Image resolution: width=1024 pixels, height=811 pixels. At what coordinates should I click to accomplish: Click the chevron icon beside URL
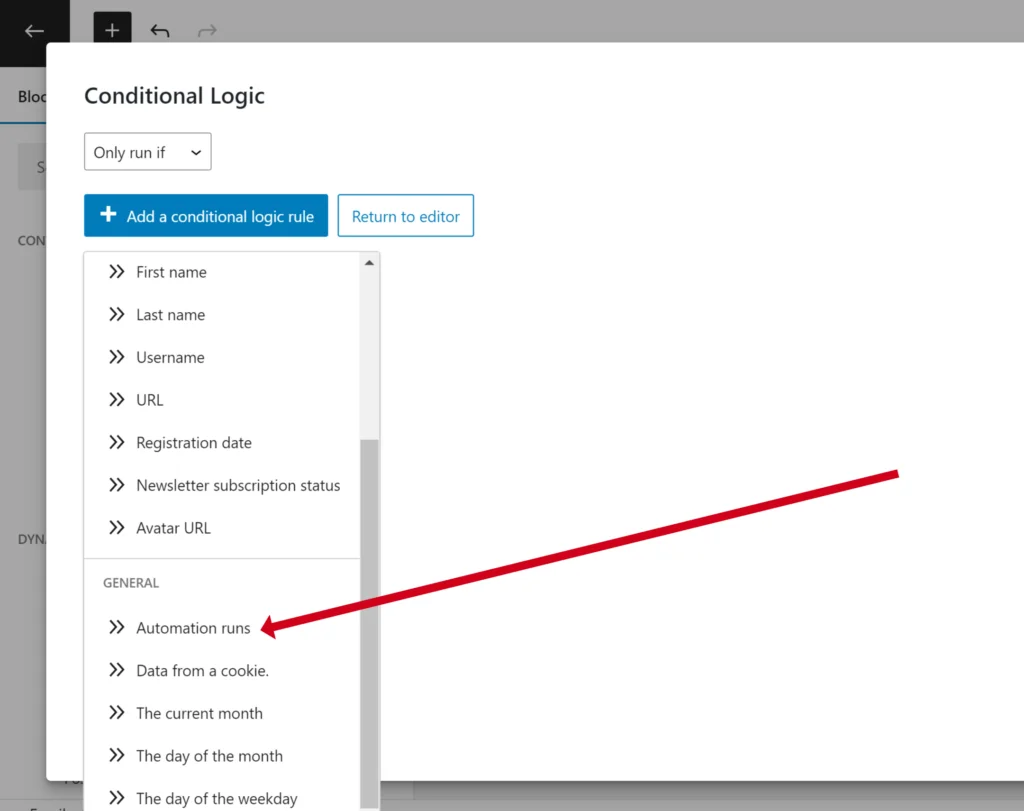click(117, 400)
